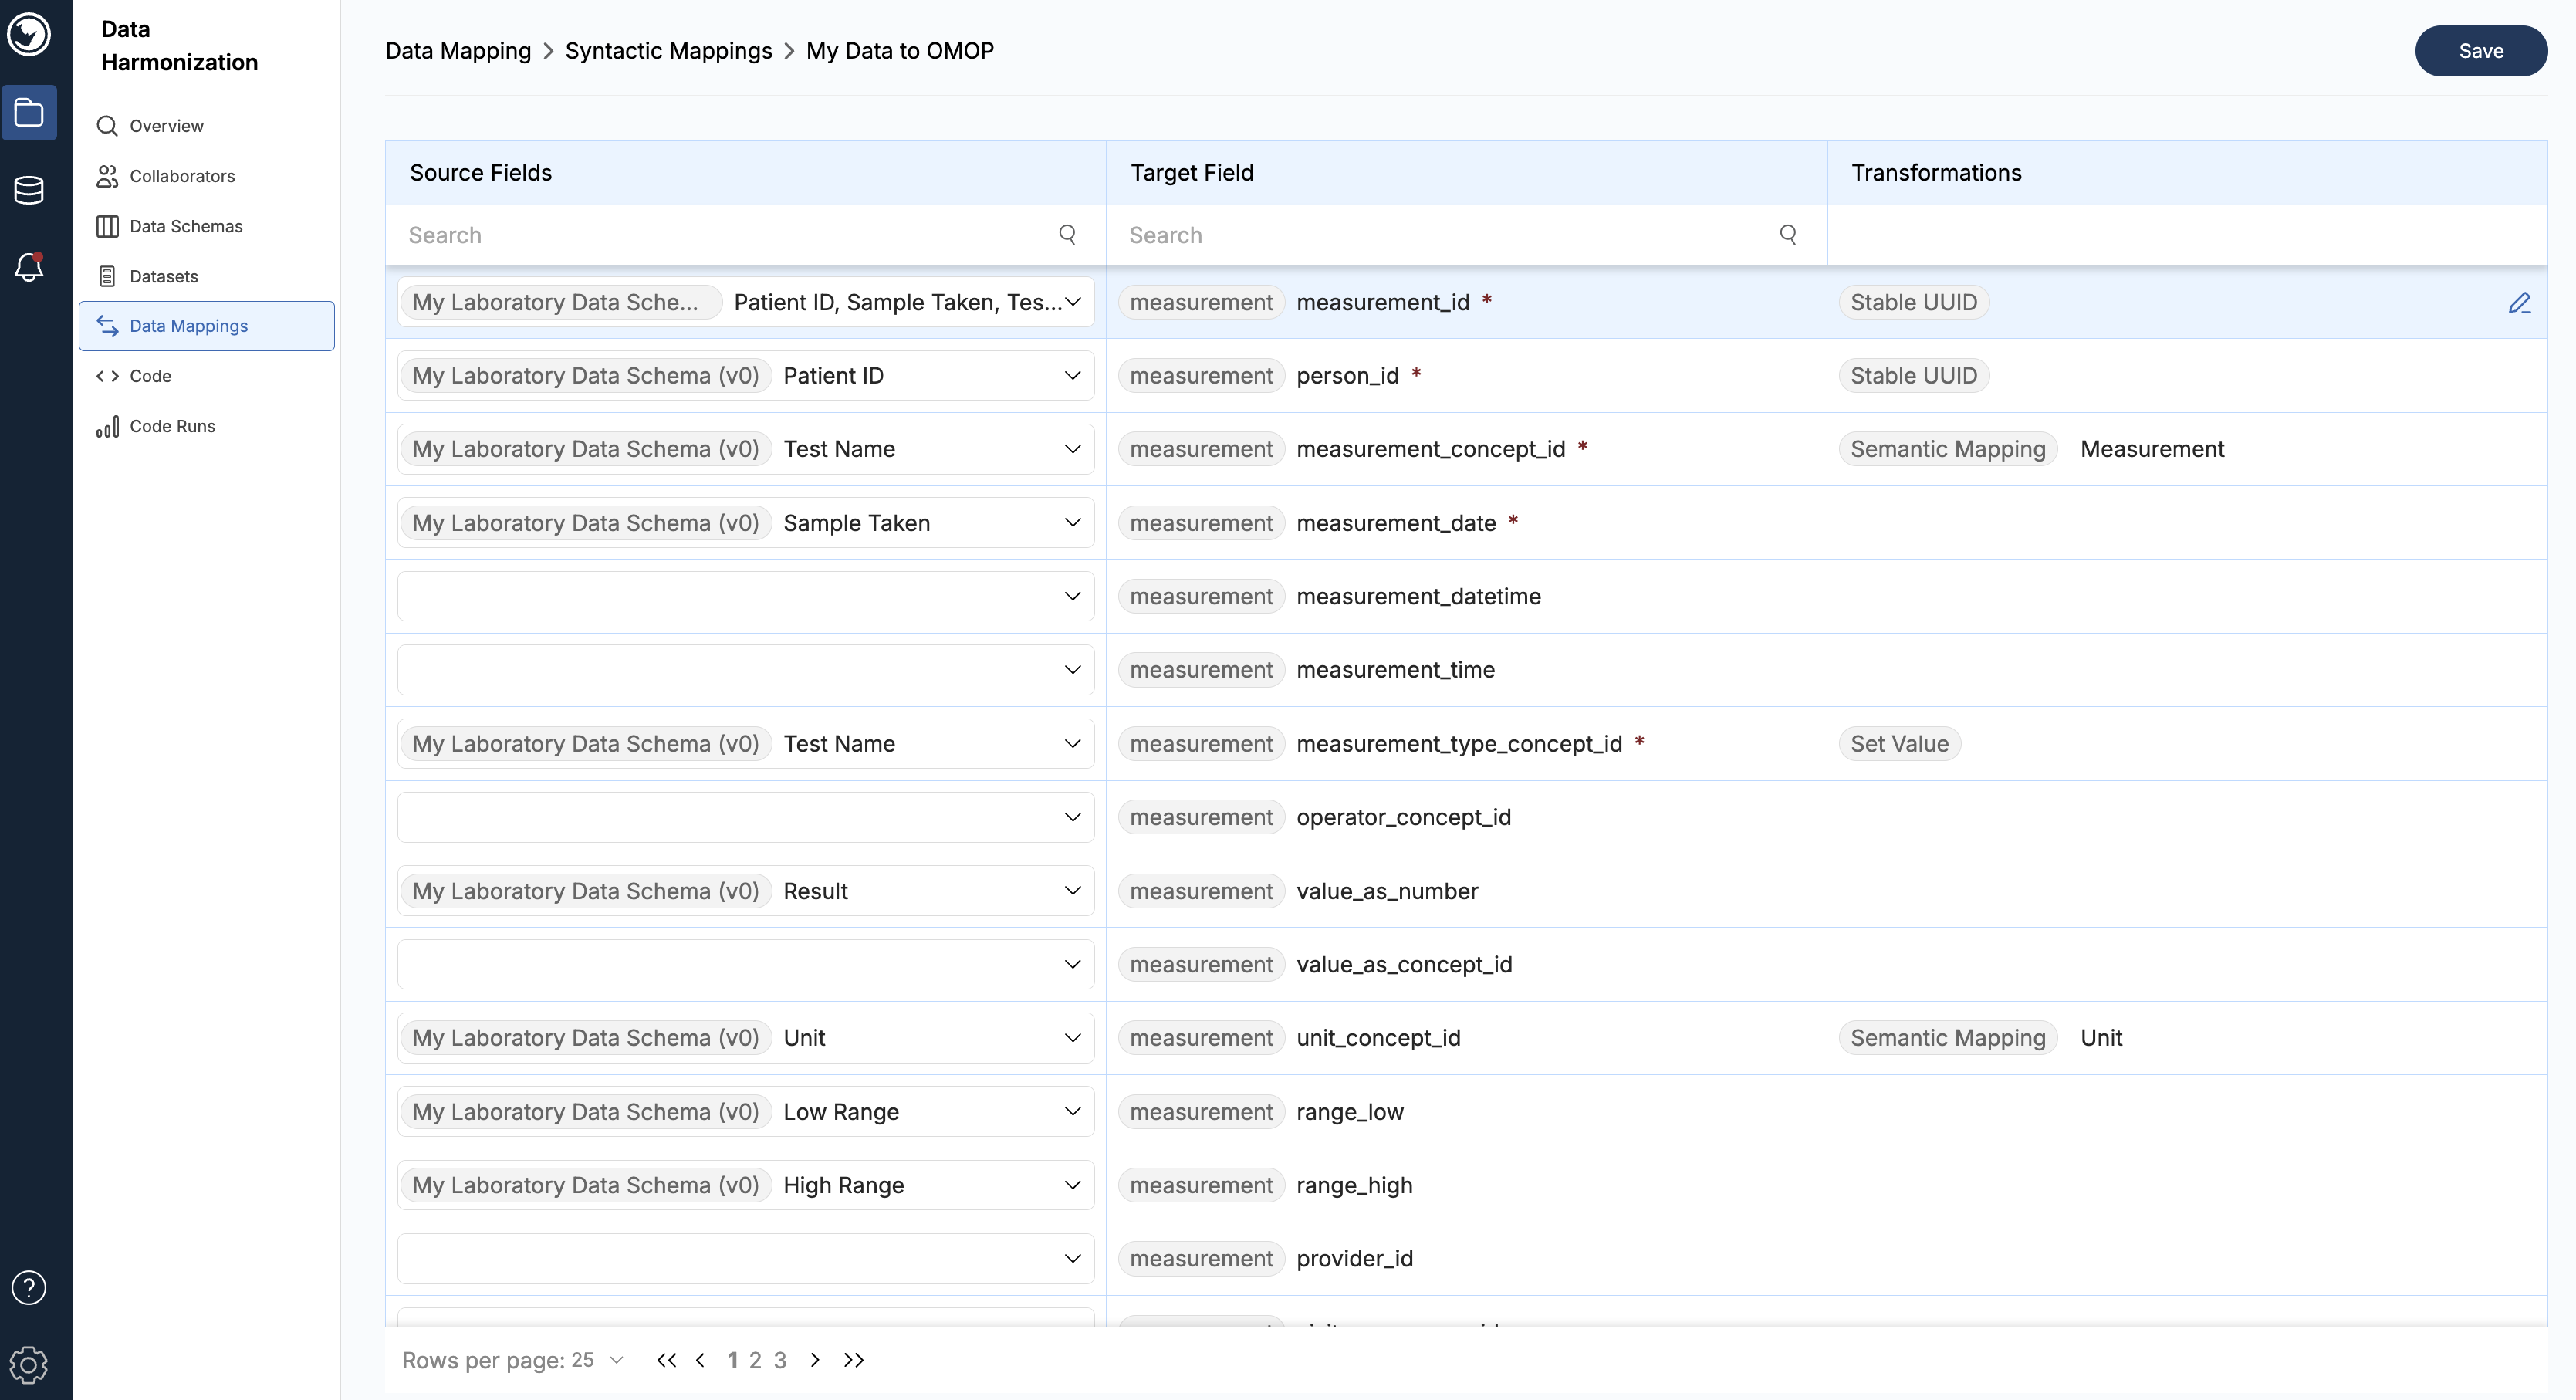Select page 1 in the pagination
Image resolution: width=2576 pixels, height=1400 pixels.
733,1360
